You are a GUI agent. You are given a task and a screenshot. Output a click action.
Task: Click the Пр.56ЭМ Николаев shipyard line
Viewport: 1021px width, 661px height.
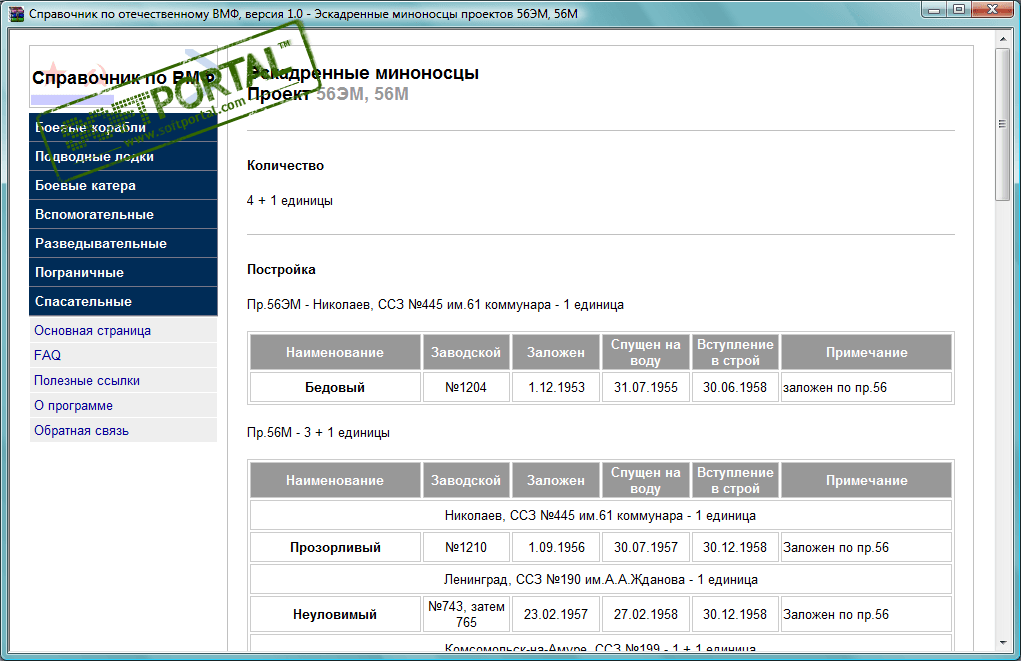[x=435, y=305]
